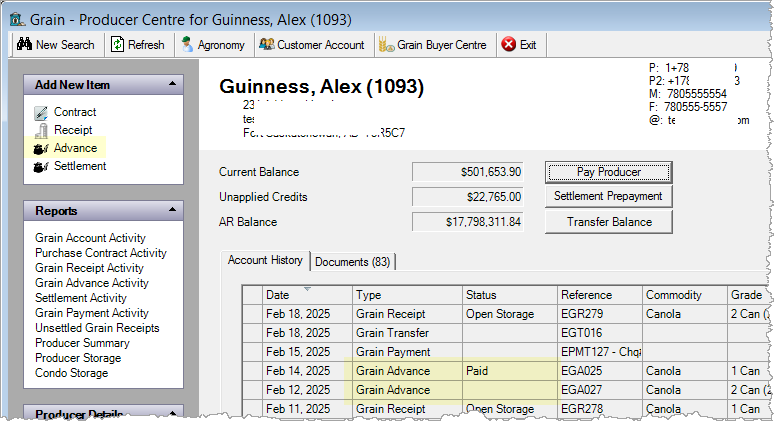This screenshot has height=421, width=774.
Task: Add a new Receipt item
Action: coord(73,130)
